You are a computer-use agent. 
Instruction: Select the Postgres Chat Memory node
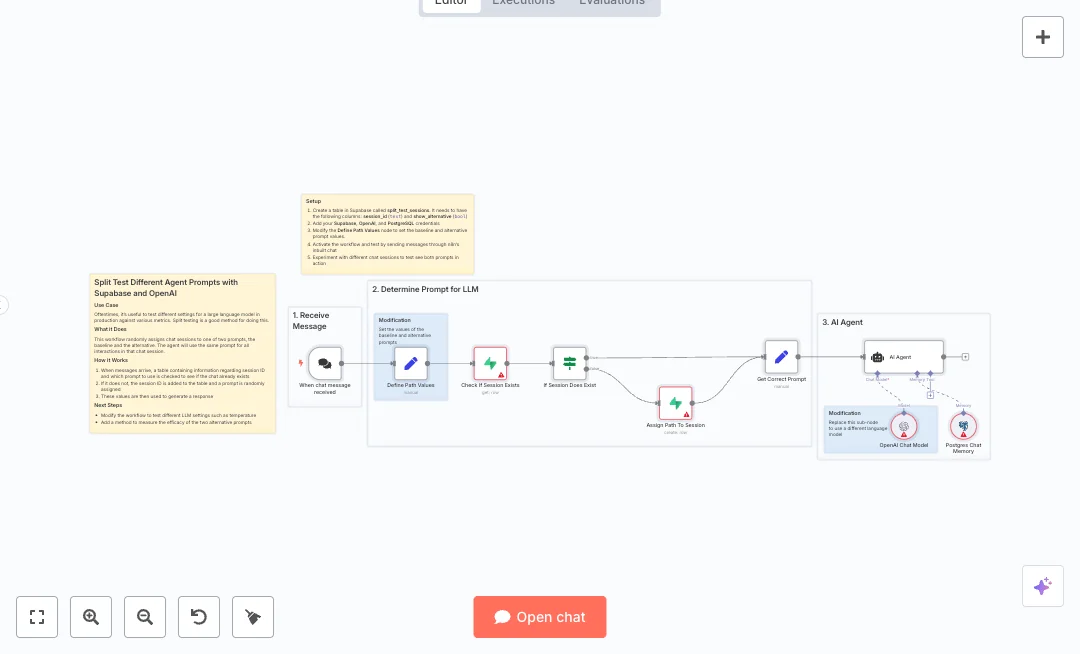[x=963, y=426]
